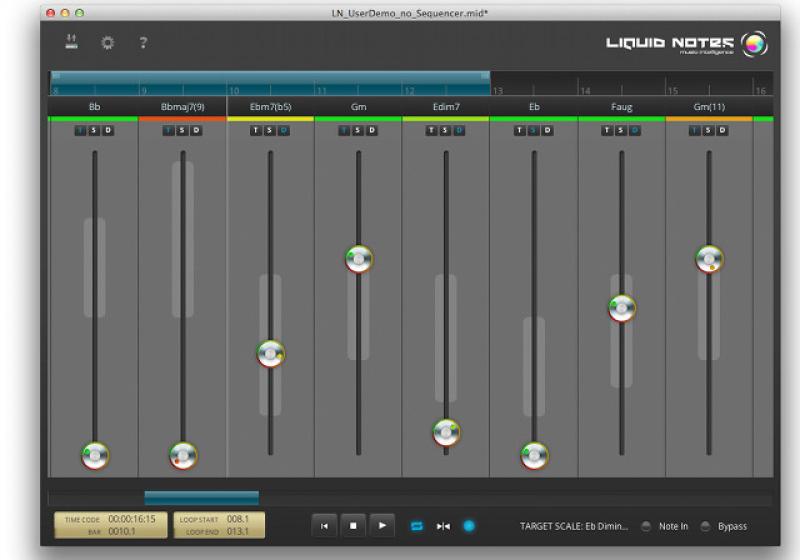Open the settings gear icon
The width and height of the screenshot is (800, 560).
click(106, 42)
